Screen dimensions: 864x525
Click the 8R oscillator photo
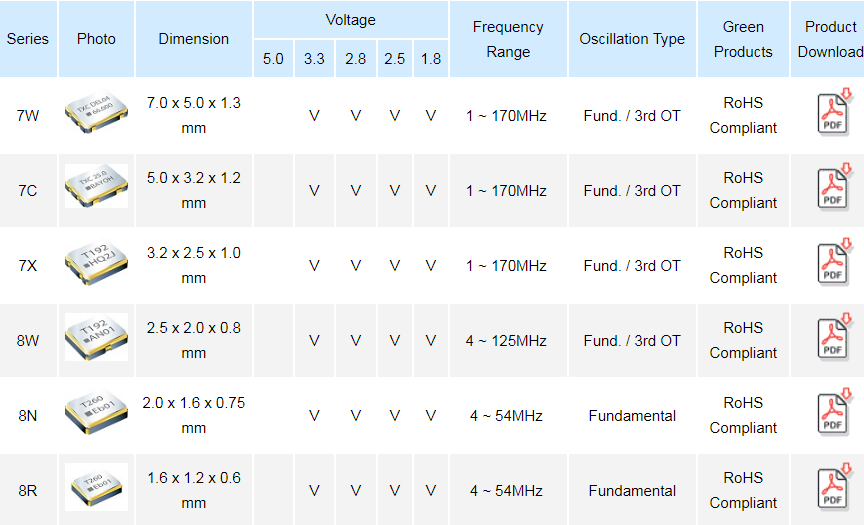coord(96,489)
